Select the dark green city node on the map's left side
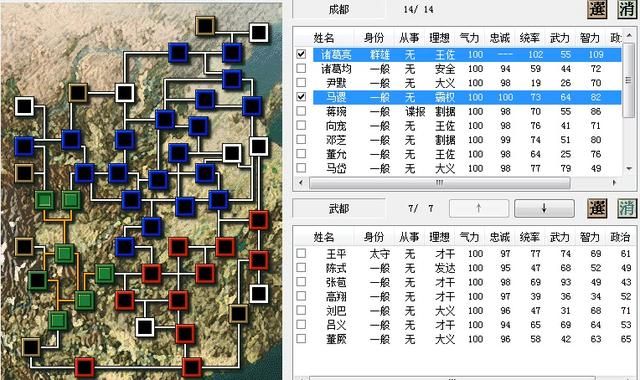640x380 pixels. pyautogui.click(x=38, y=280)
